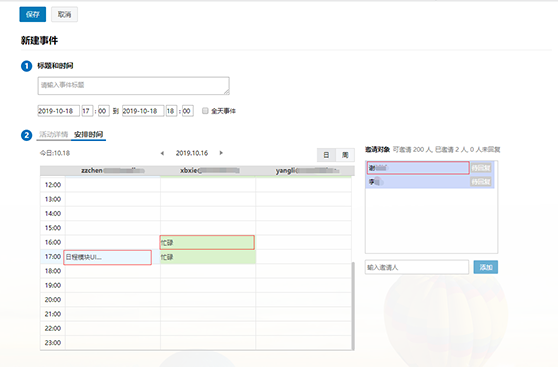
Task: Switch calendar to week view (周)
Action: tap(345, 155)
